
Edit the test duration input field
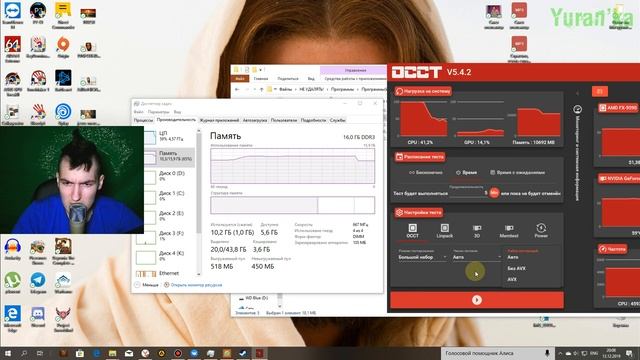(x=469, y=193)
